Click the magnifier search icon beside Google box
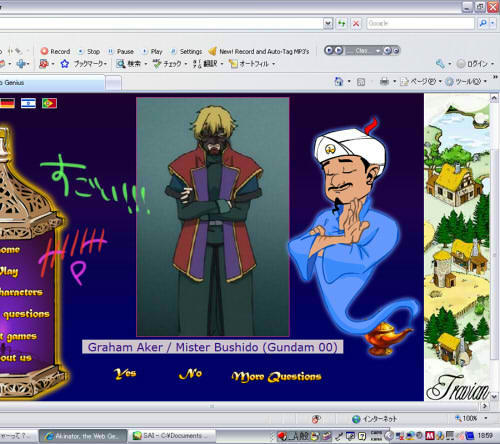Viewport: 500px width, 444px height. pyautogui.click(x=483, y=23)
